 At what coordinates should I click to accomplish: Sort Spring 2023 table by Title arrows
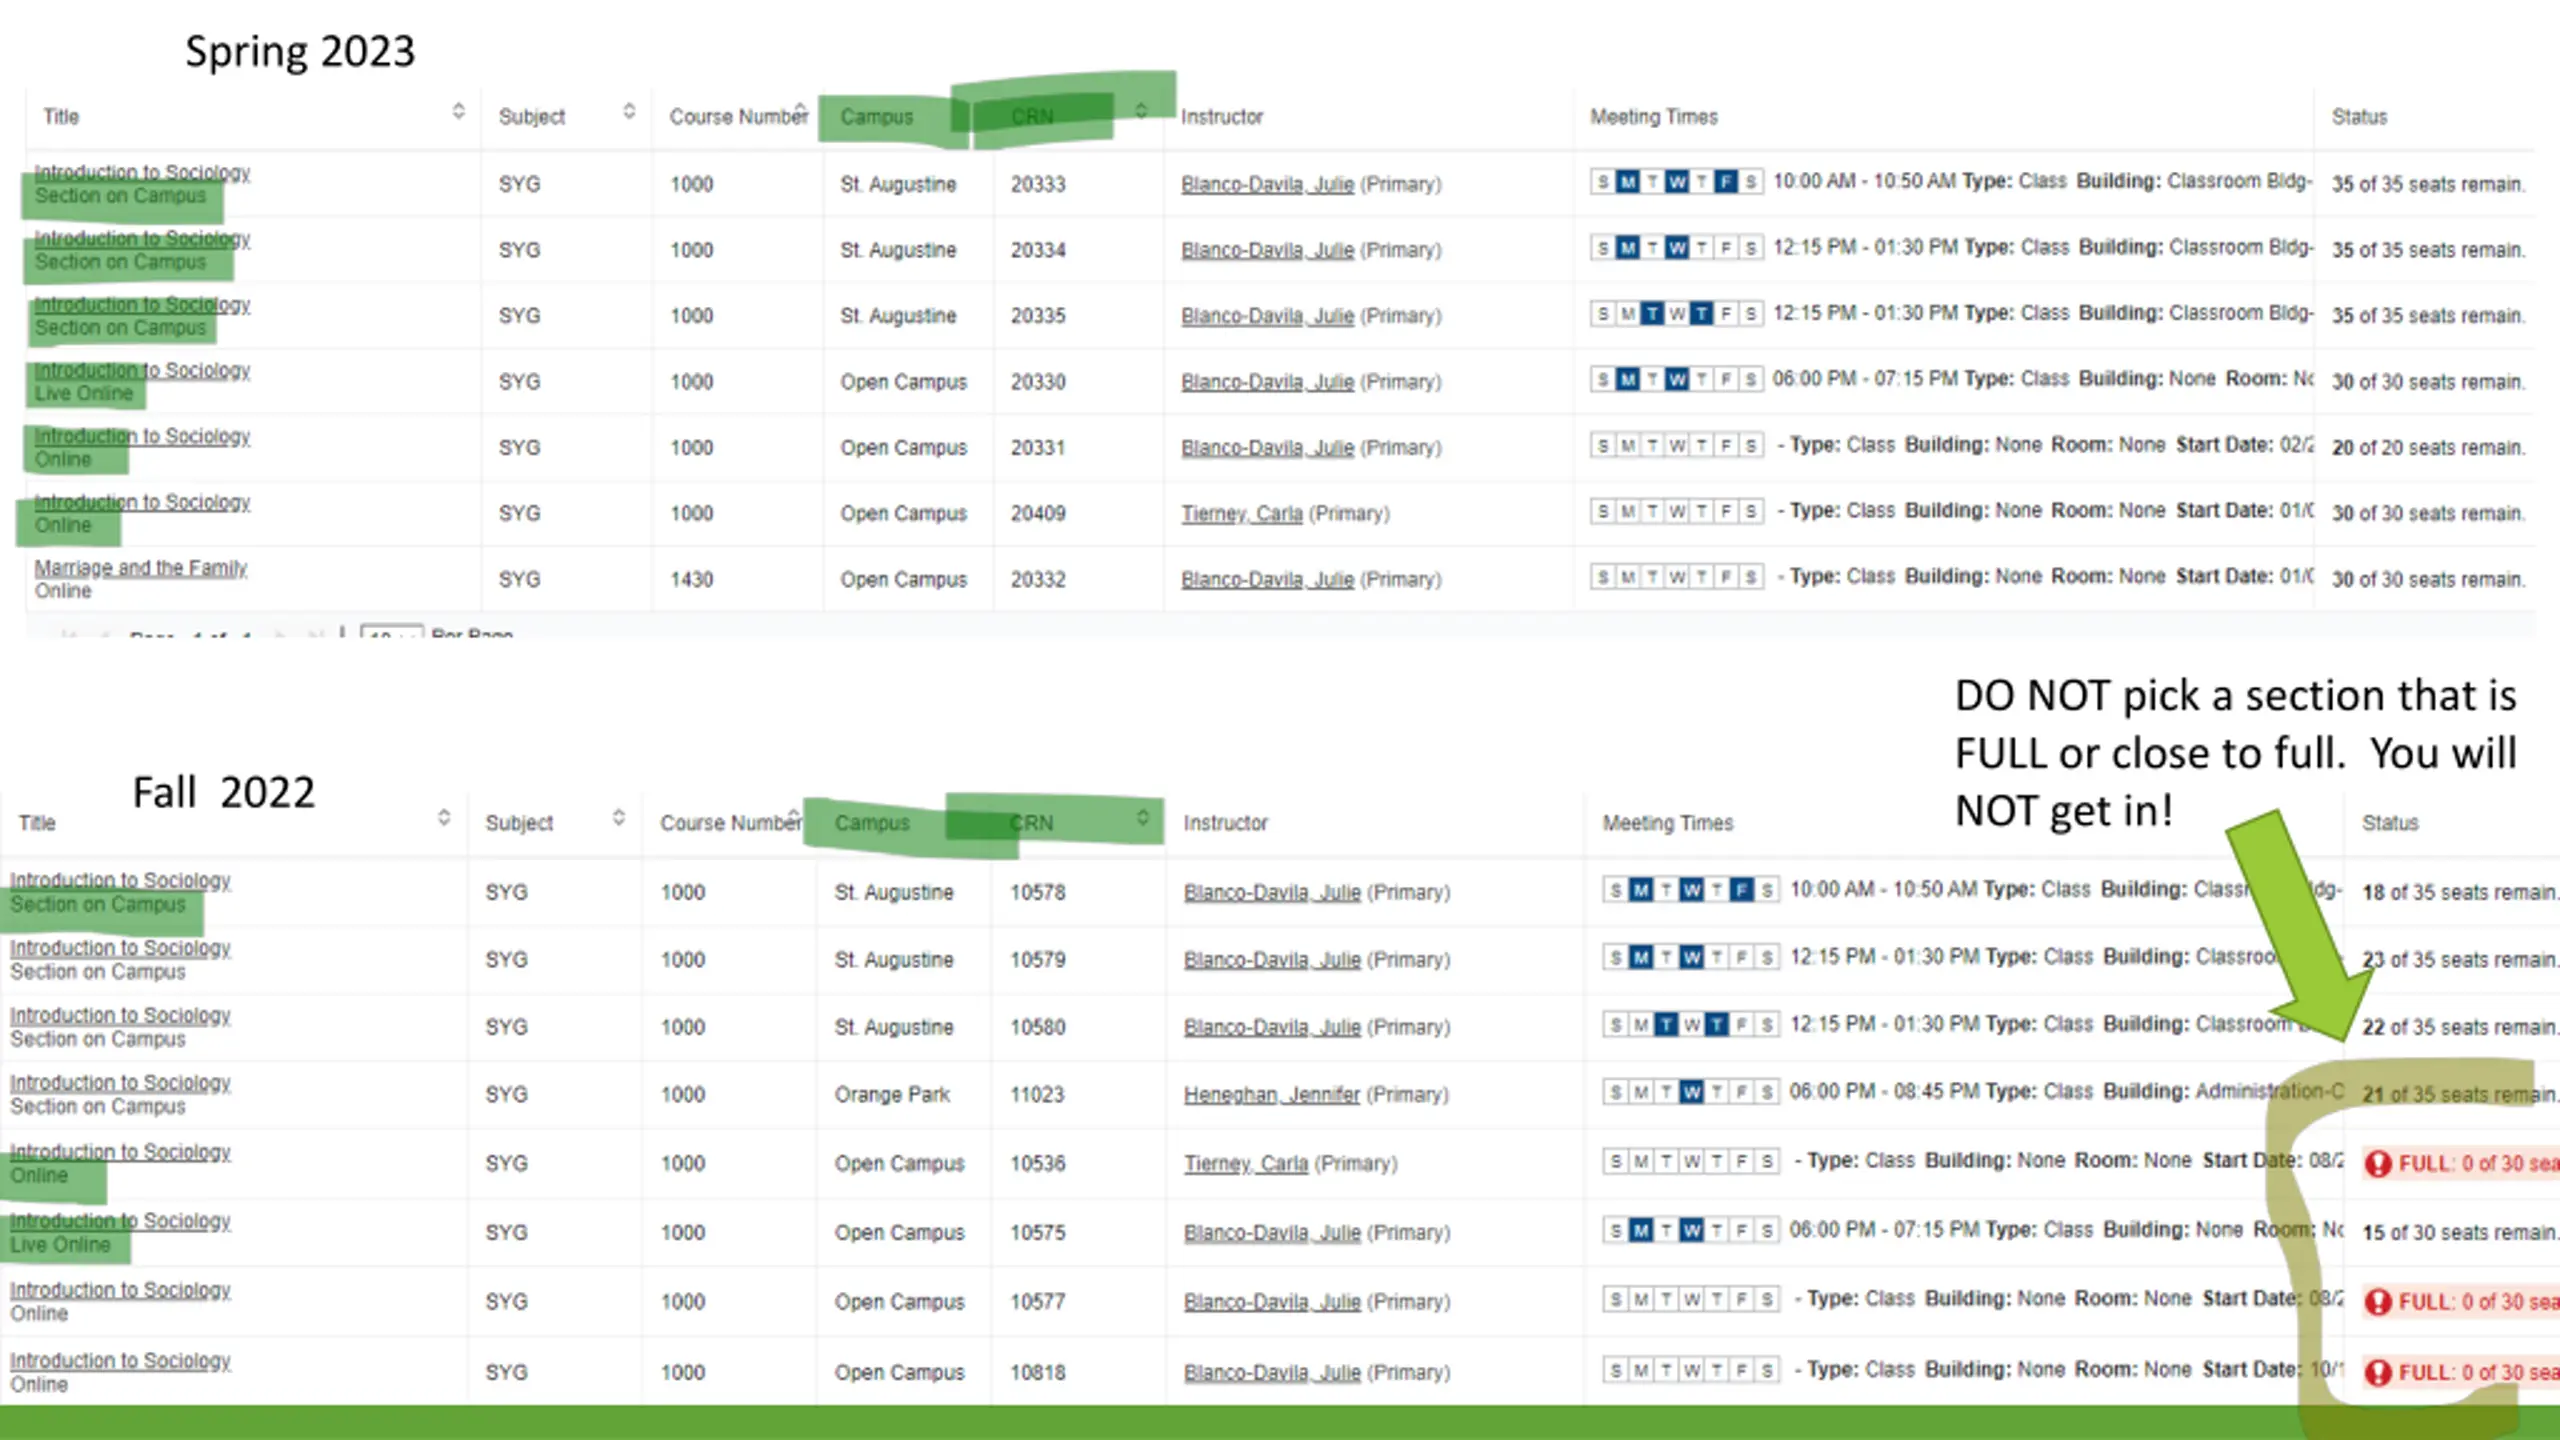pos(458,111)
